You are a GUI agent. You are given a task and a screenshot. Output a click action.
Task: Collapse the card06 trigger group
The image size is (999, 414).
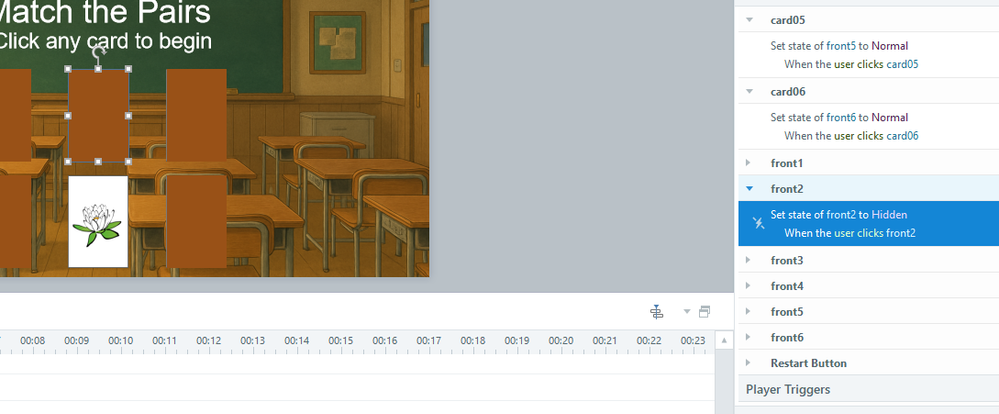point(749,91)
